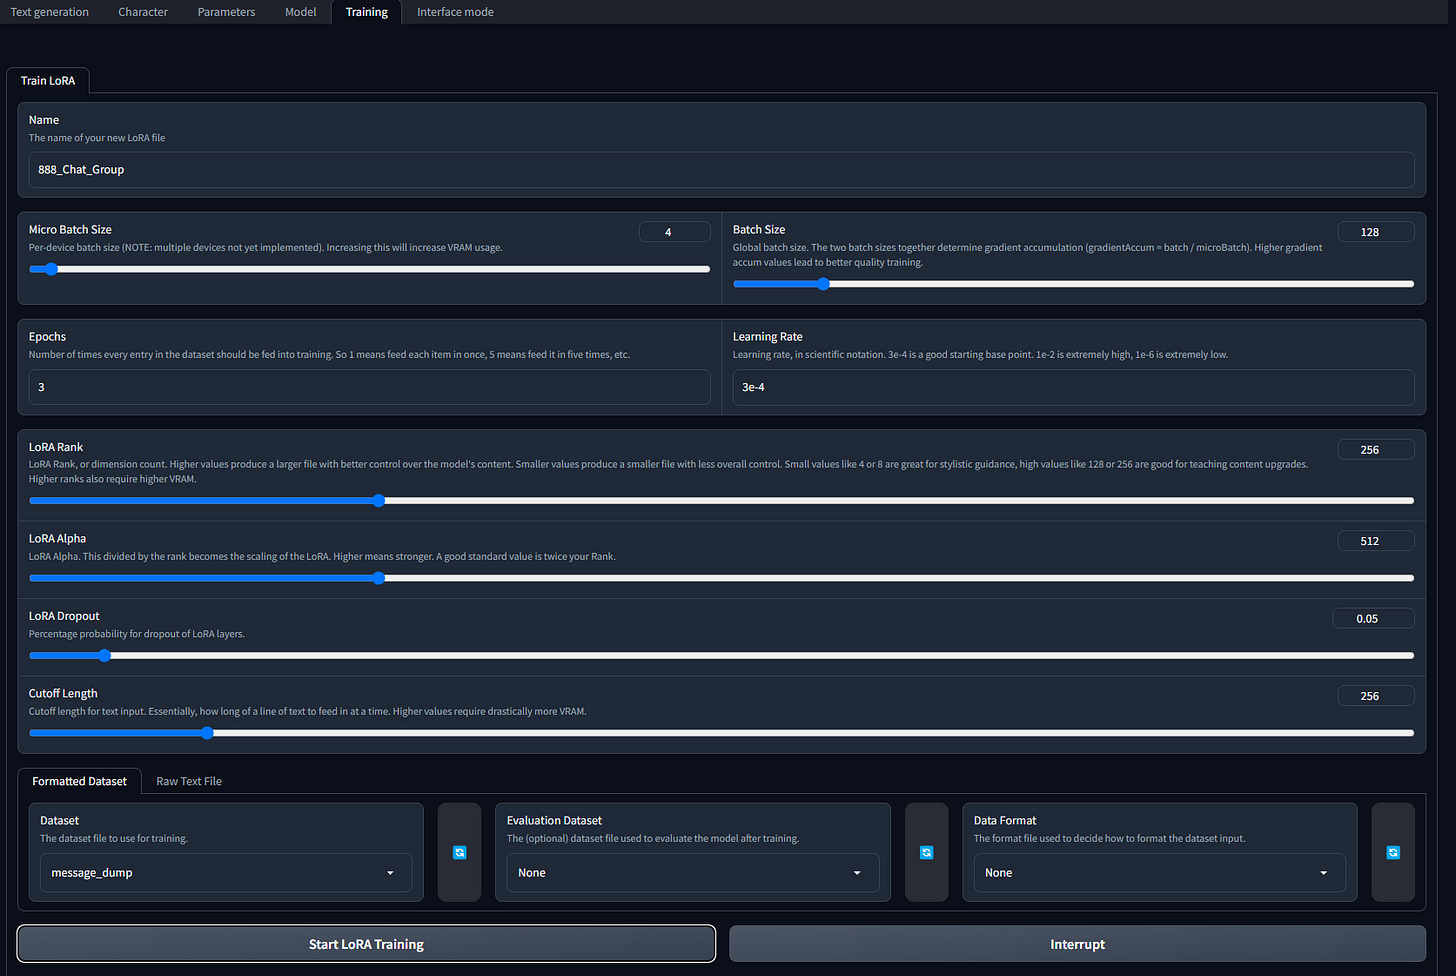1456x976 pixels.
Task: Click the Learning Rate input field
Action: click(x=1073, y=387)
